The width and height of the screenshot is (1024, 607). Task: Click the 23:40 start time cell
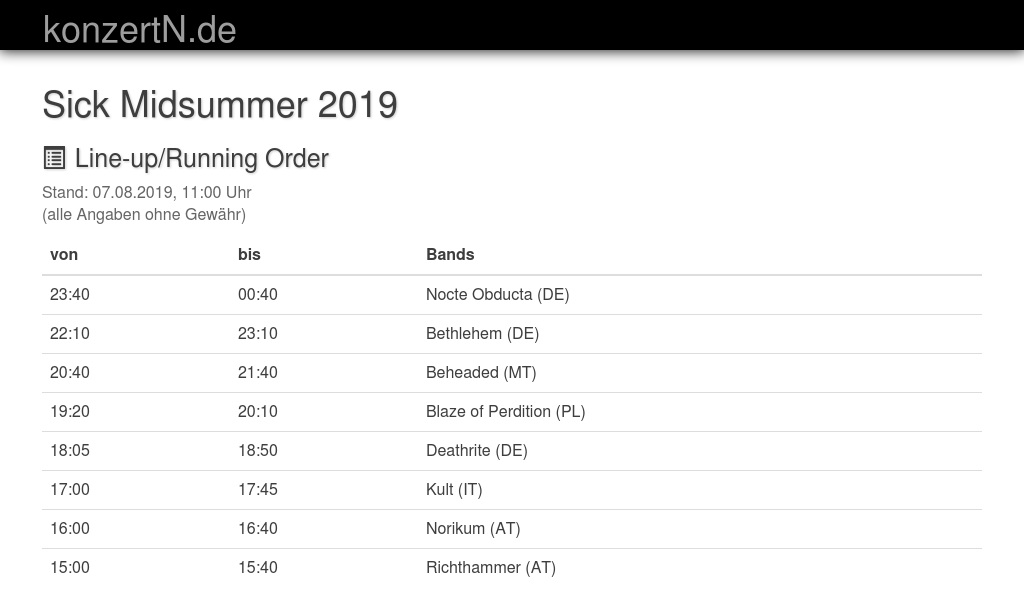point(70,295)
